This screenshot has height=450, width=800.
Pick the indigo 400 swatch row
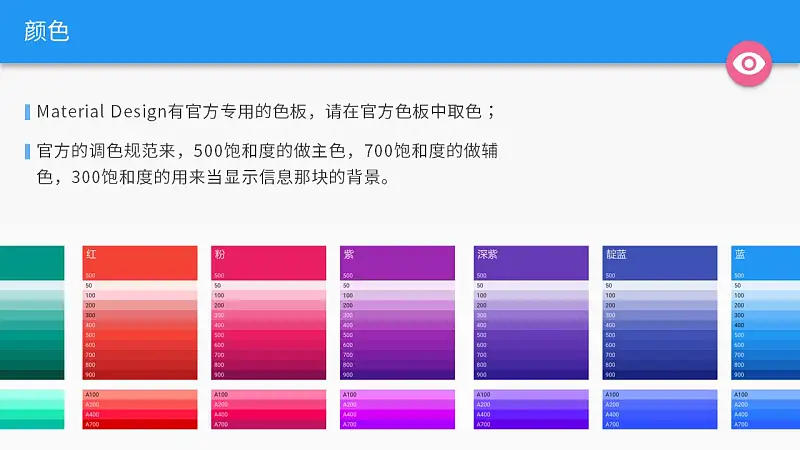tap(660, 325)
